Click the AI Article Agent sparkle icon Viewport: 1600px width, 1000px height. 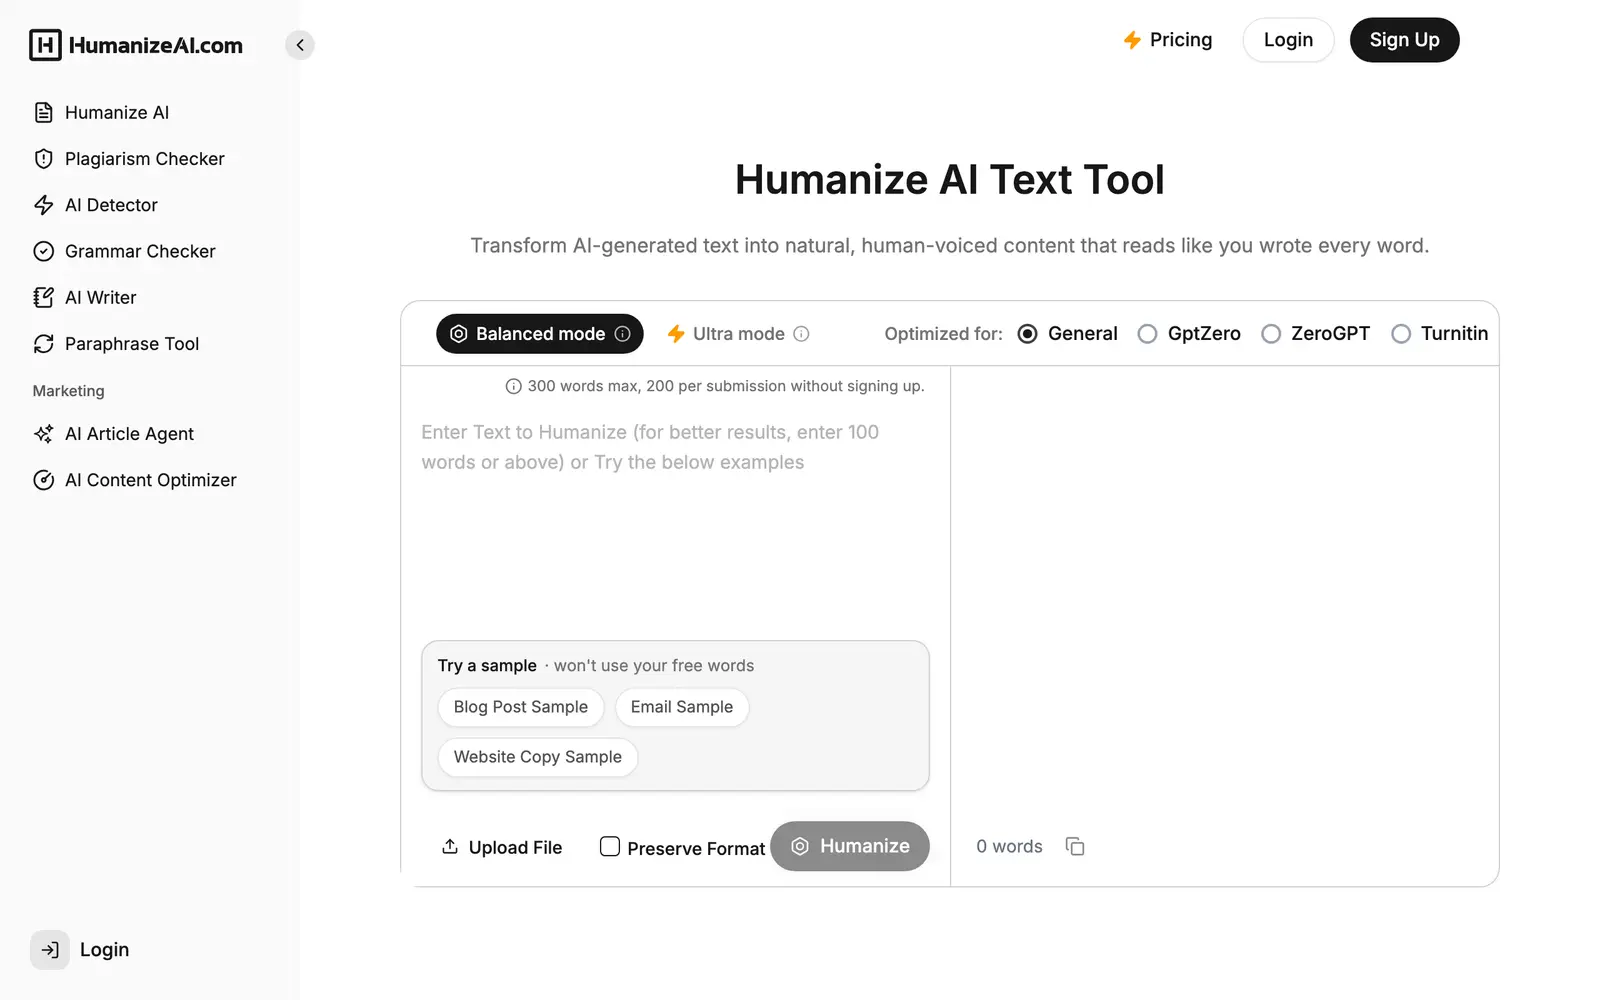[x=44, y=434]
